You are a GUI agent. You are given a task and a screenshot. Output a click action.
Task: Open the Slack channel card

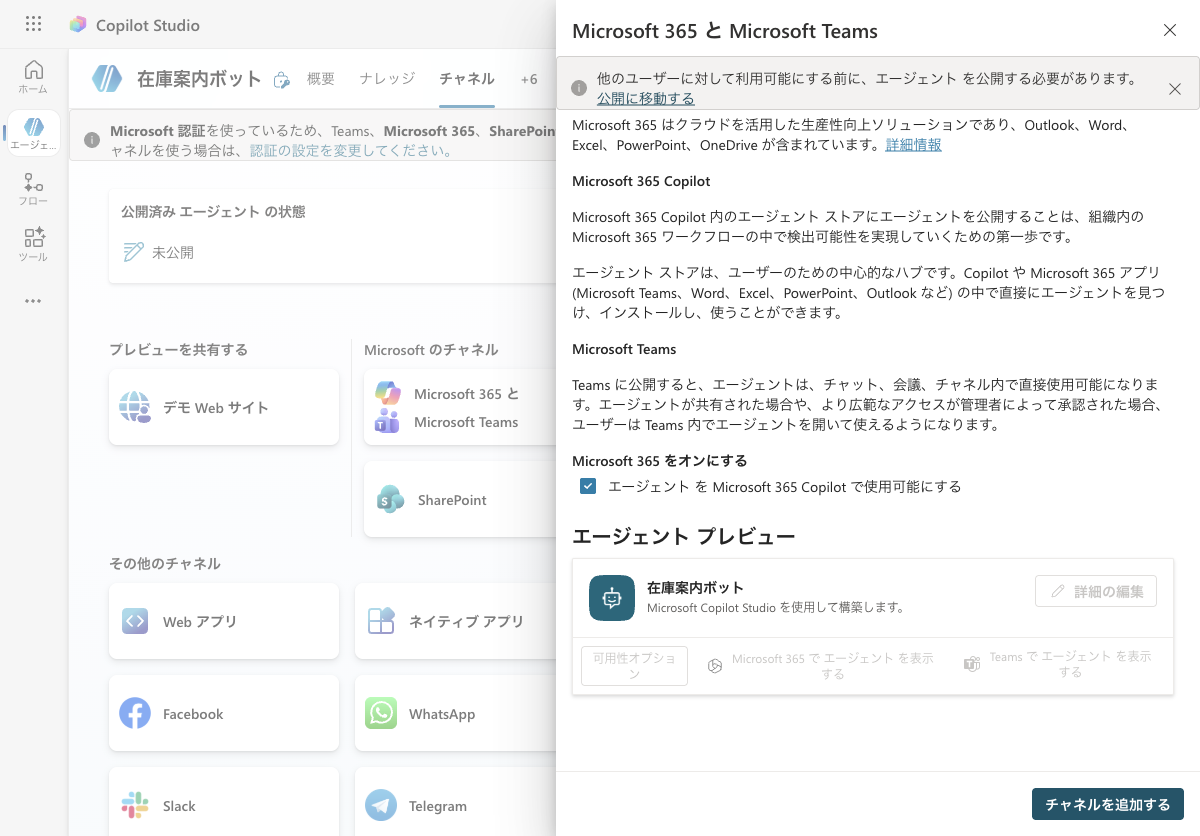tap(224, 802)
